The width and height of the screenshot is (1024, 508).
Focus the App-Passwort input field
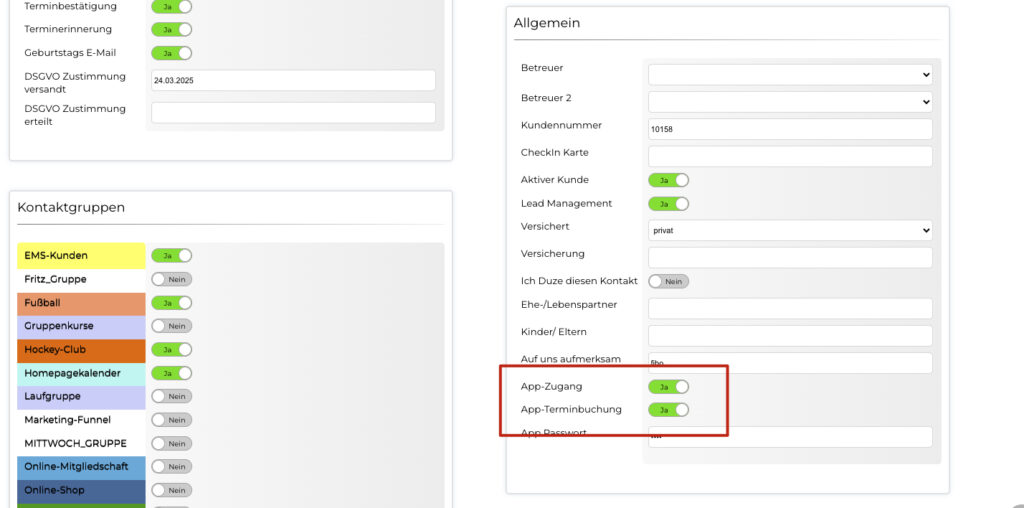790,437
